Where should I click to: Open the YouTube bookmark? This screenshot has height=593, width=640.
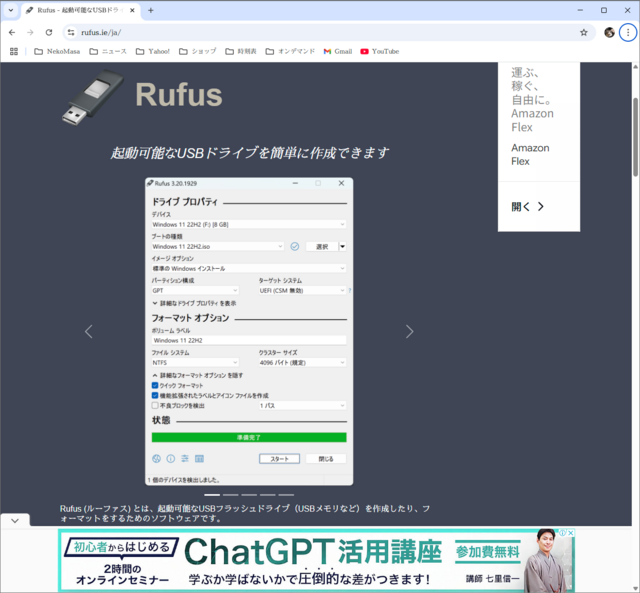click(380, 51)
